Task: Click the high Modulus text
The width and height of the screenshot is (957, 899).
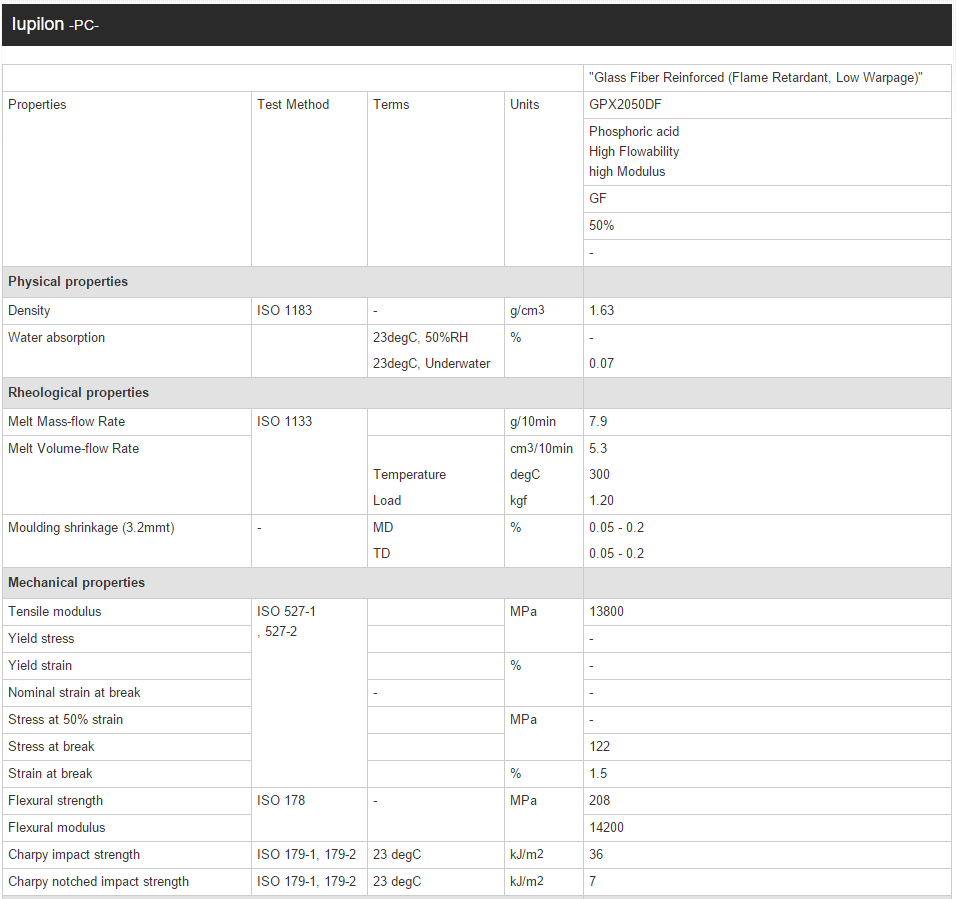Action: pos(627,171)
